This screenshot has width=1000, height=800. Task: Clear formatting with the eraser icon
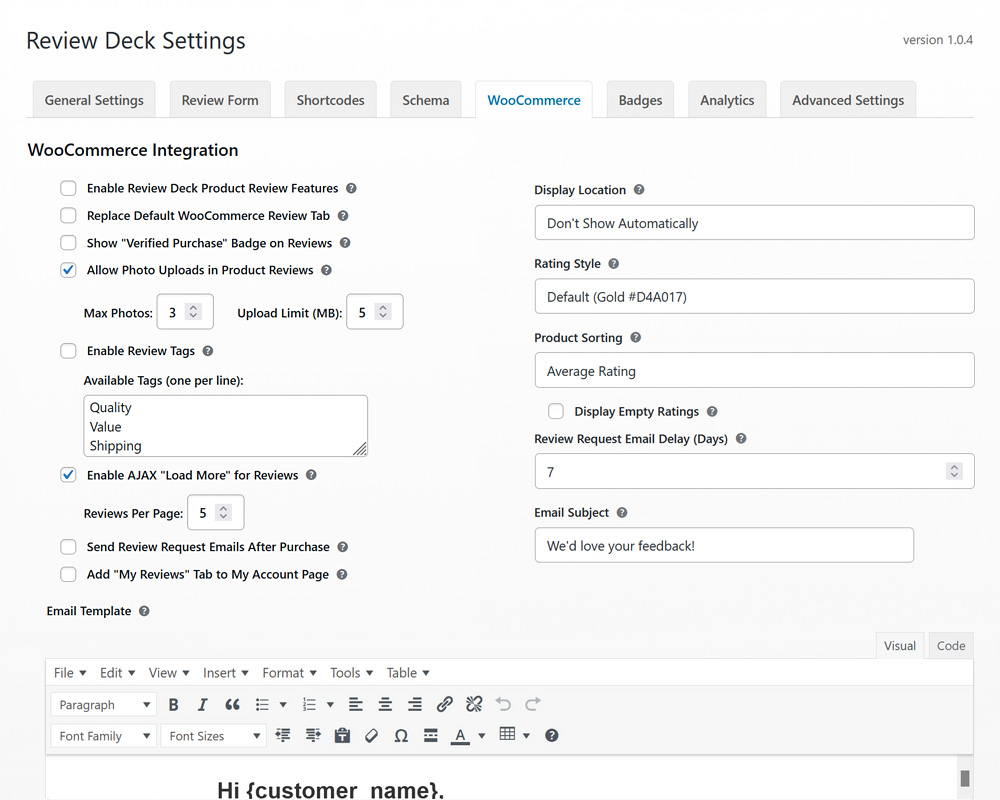371,735
